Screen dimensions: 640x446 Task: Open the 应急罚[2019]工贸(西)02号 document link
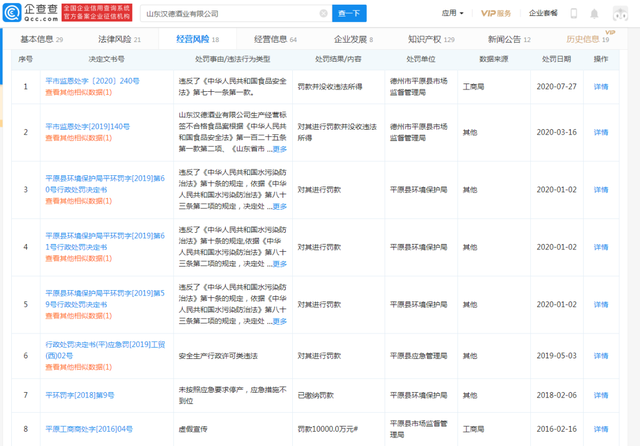(105, 350)
